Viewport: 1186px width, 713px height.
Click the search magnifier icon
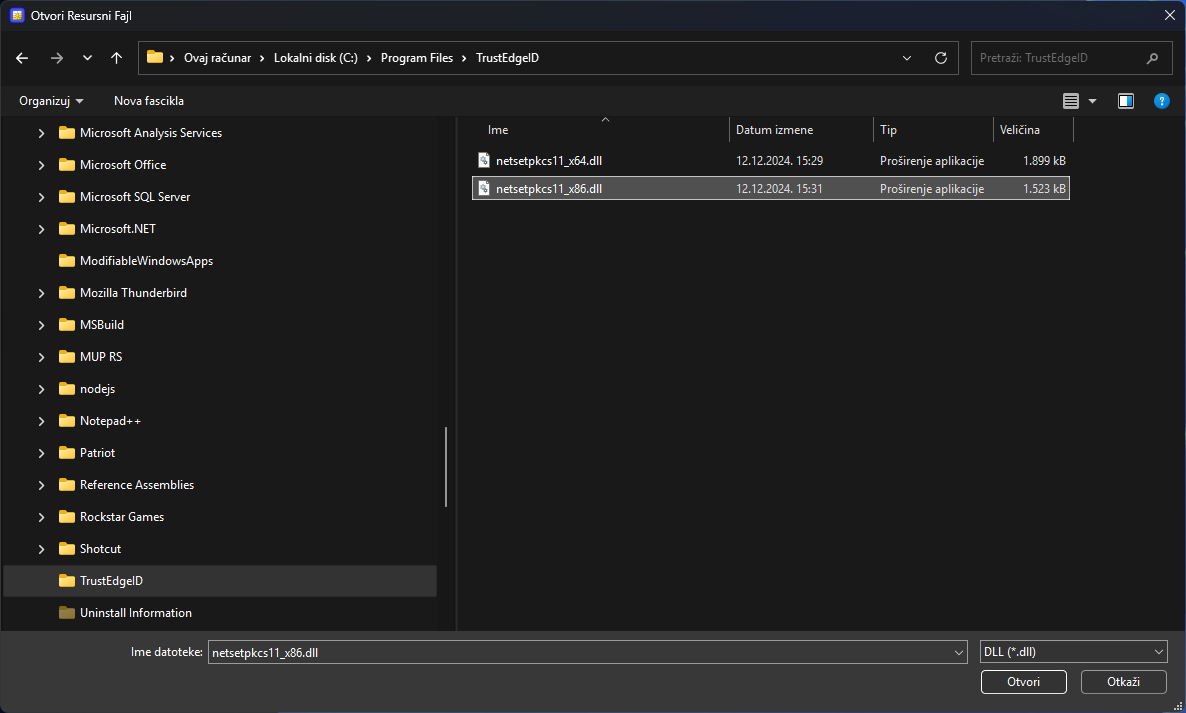pyautogui.click(x=1152, y=58)
